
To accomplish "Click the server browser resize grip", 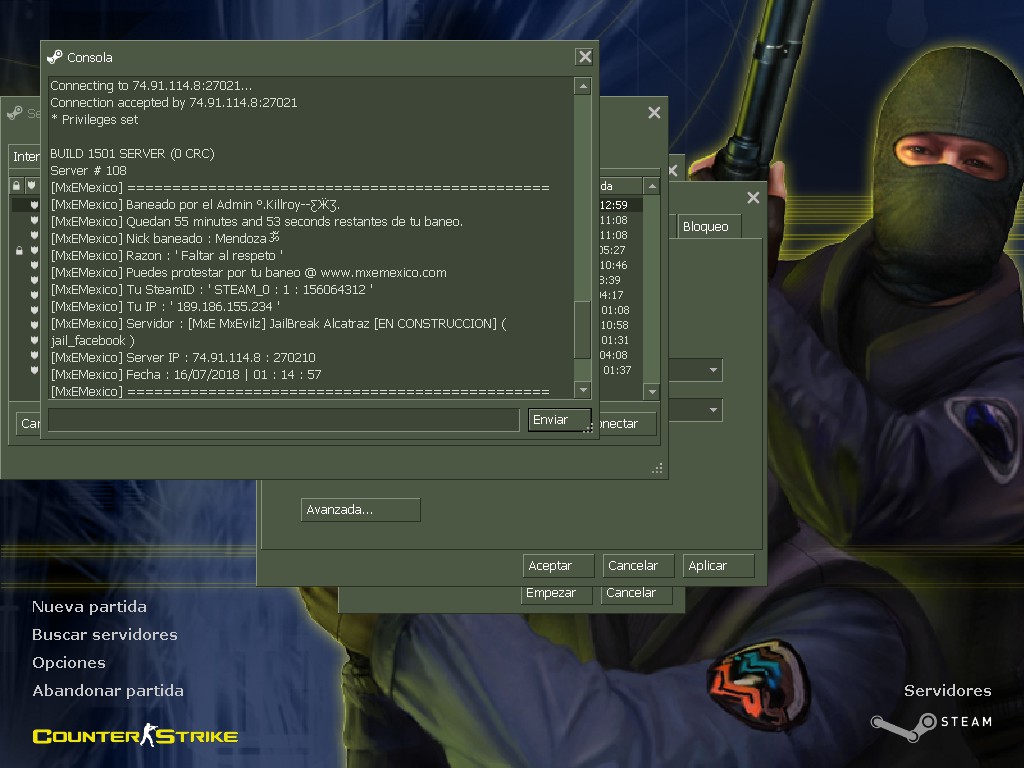I will click(x=657, y=468).
